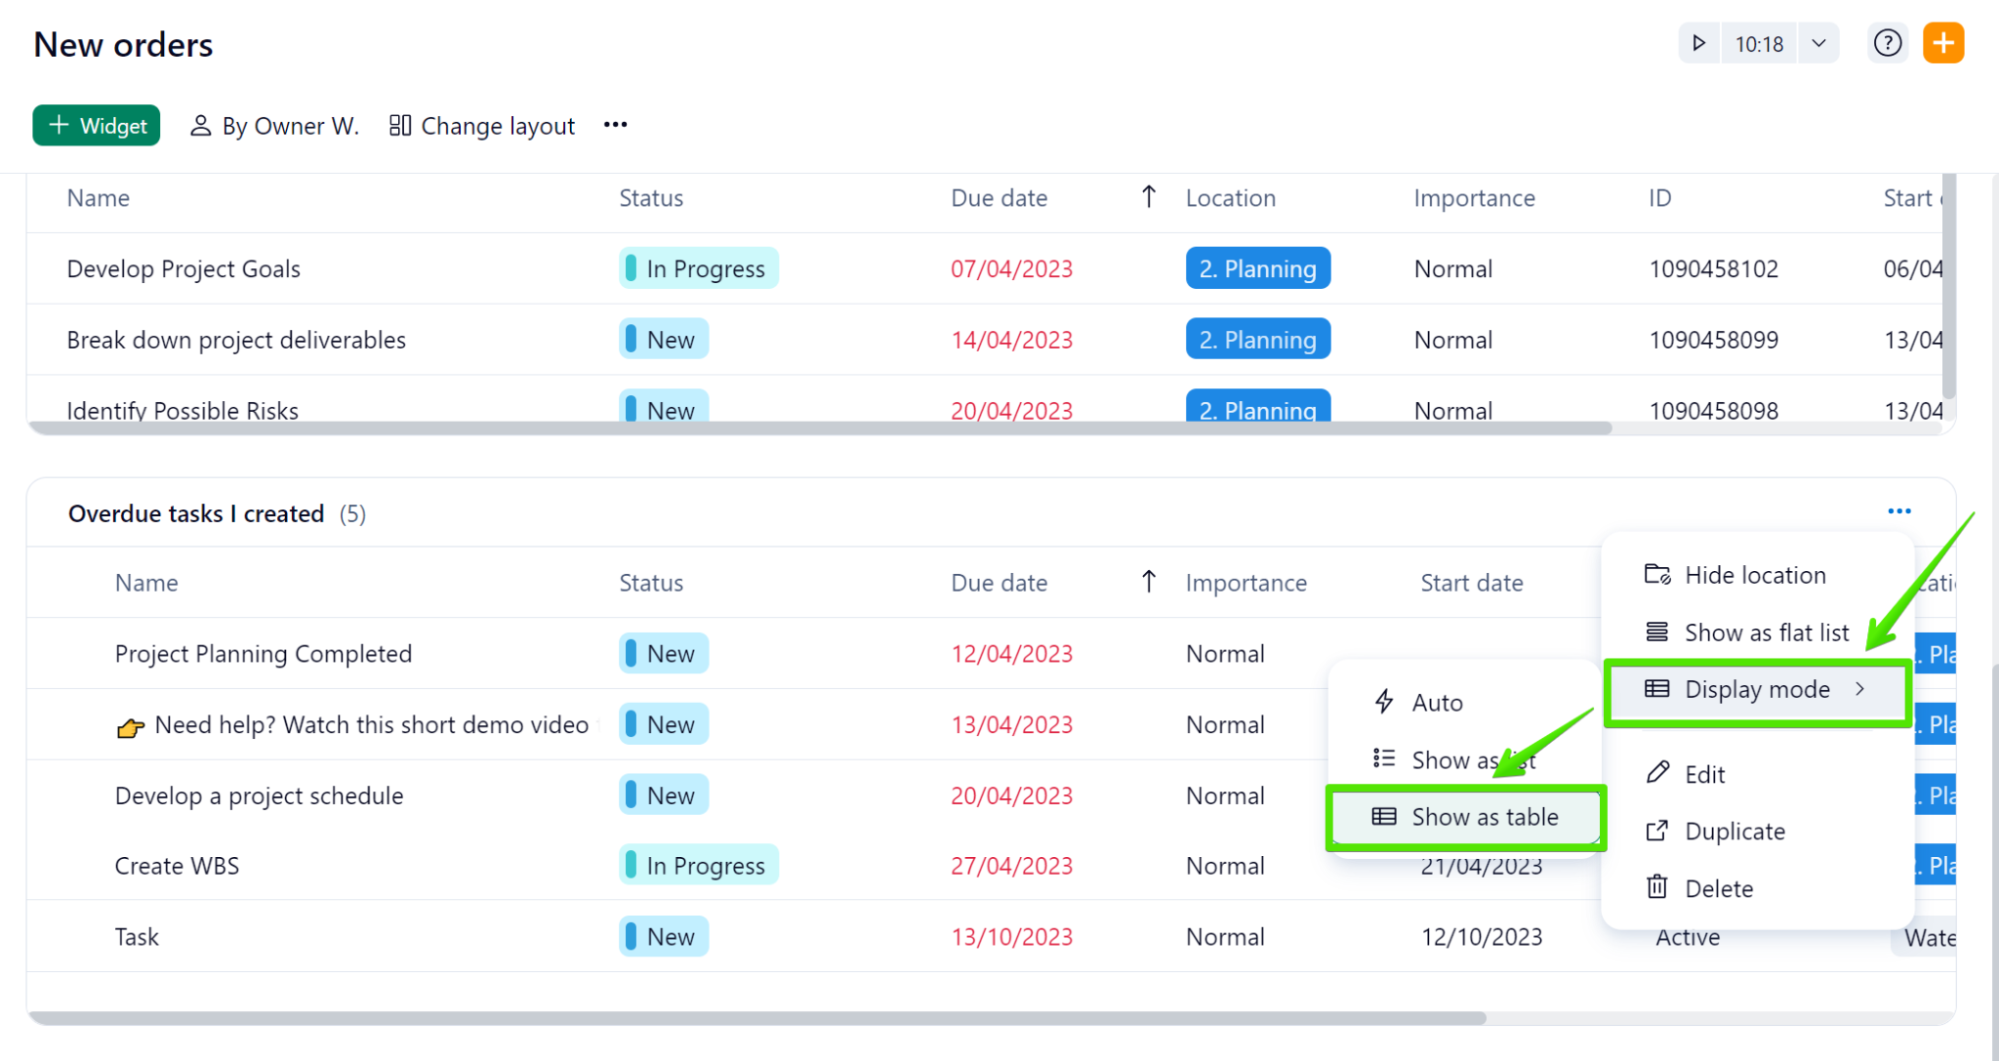Open Break down project deliverables task
The image size is (1999, 1061).
pos(236,340)
